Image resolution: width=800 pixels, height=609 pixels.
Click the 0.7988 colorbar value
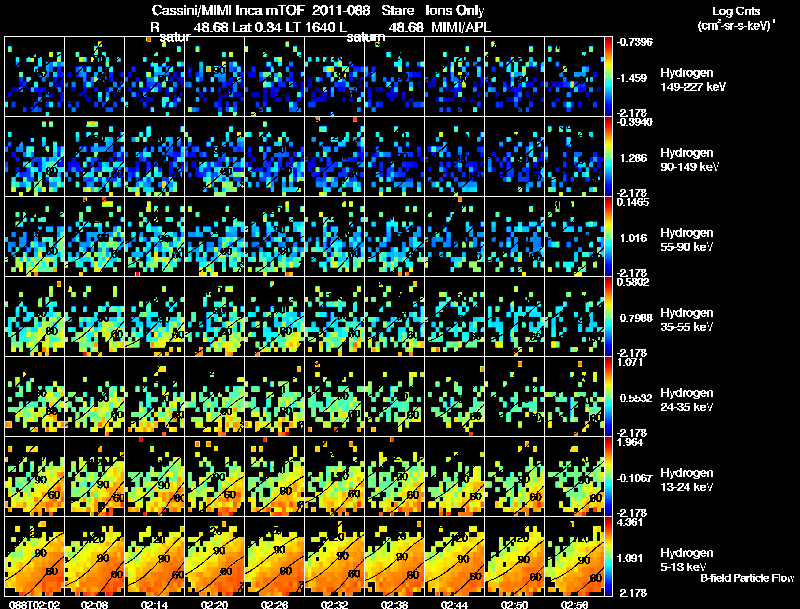click(636, 318)
